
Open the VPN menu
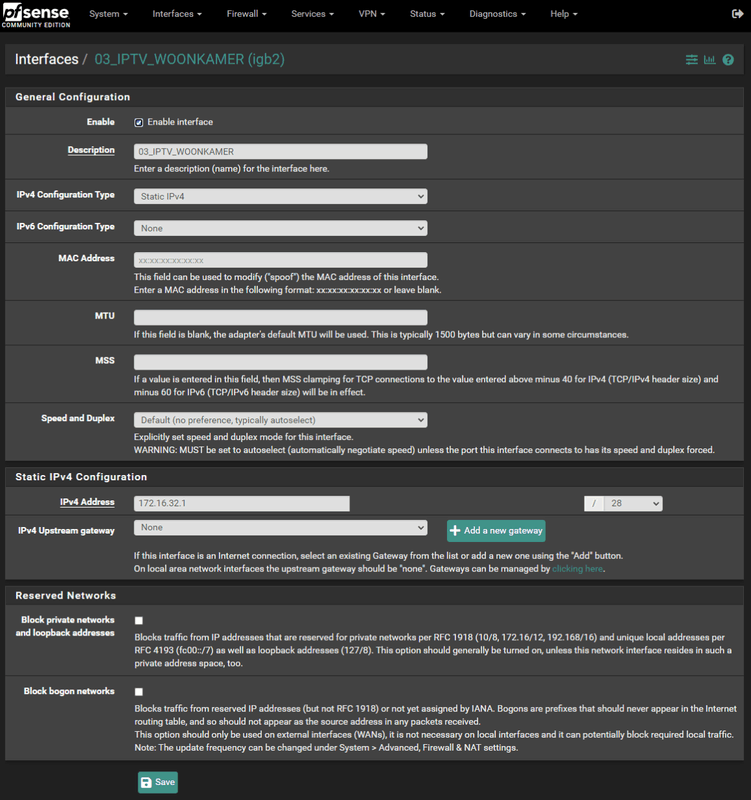(371, 14)
